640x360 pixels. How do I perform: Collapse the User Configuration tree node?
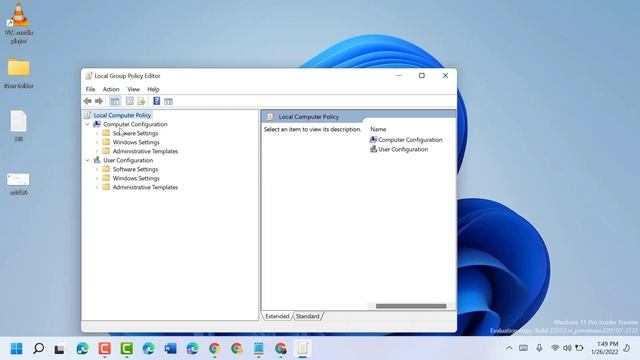tap(87, 160)
